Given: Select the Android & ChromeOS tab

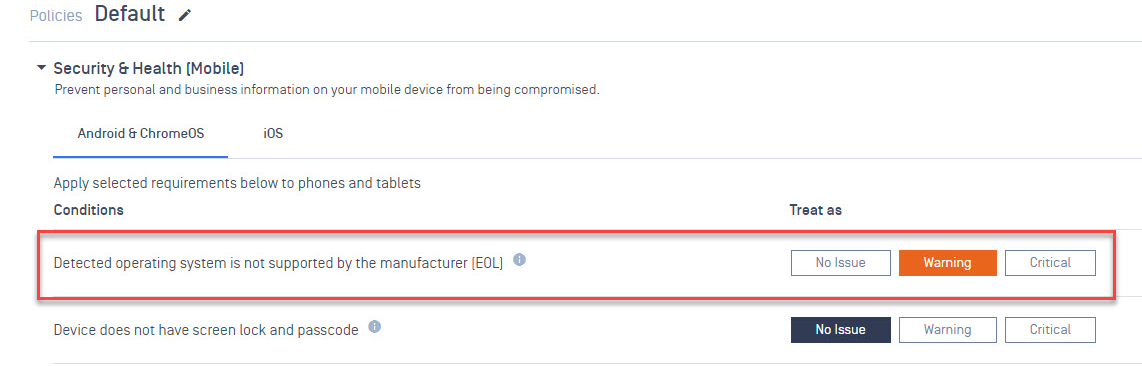Looking at the screenshot, I should point(141,134).
